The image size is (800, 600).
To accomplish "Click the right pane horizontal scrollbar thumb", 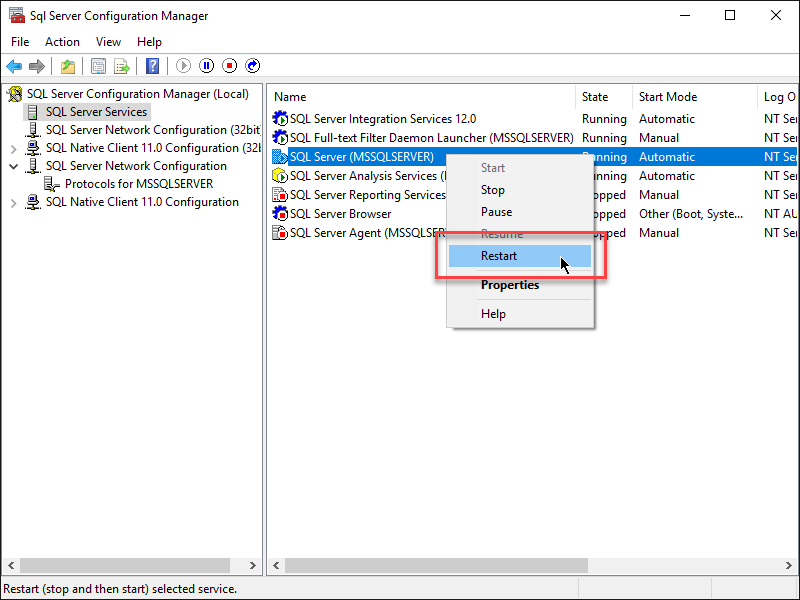I will tap(436, 565).
